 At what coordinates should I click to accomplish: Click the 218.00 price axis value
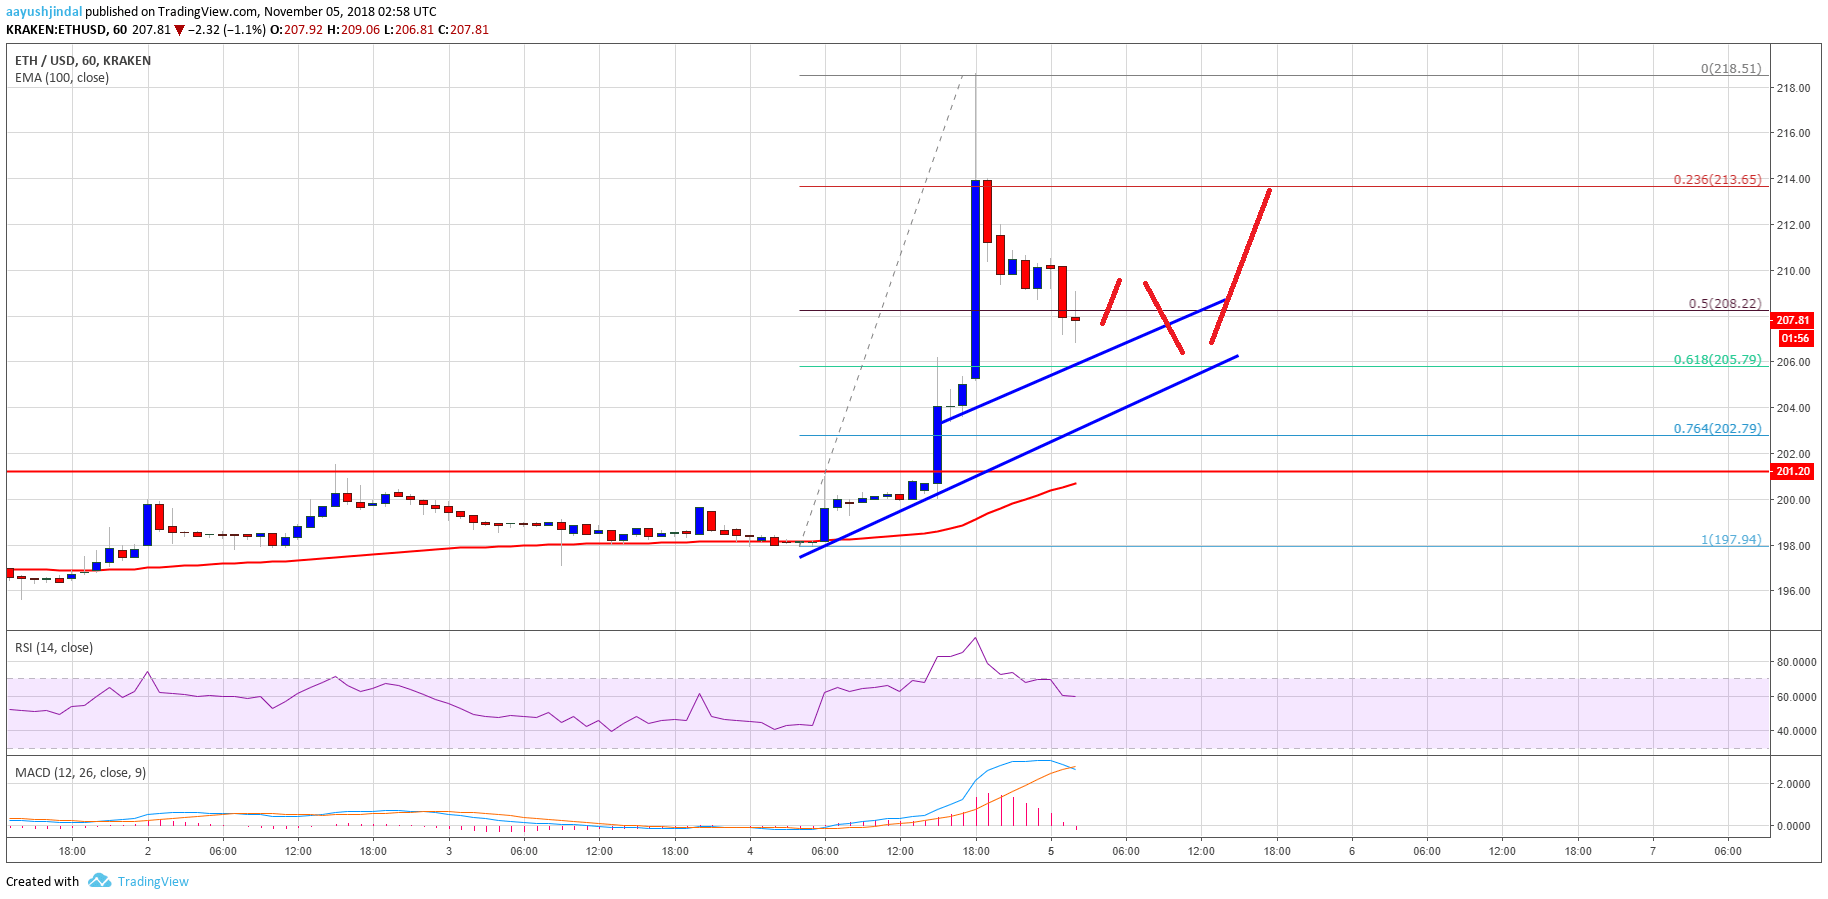tap(1793, 88)
